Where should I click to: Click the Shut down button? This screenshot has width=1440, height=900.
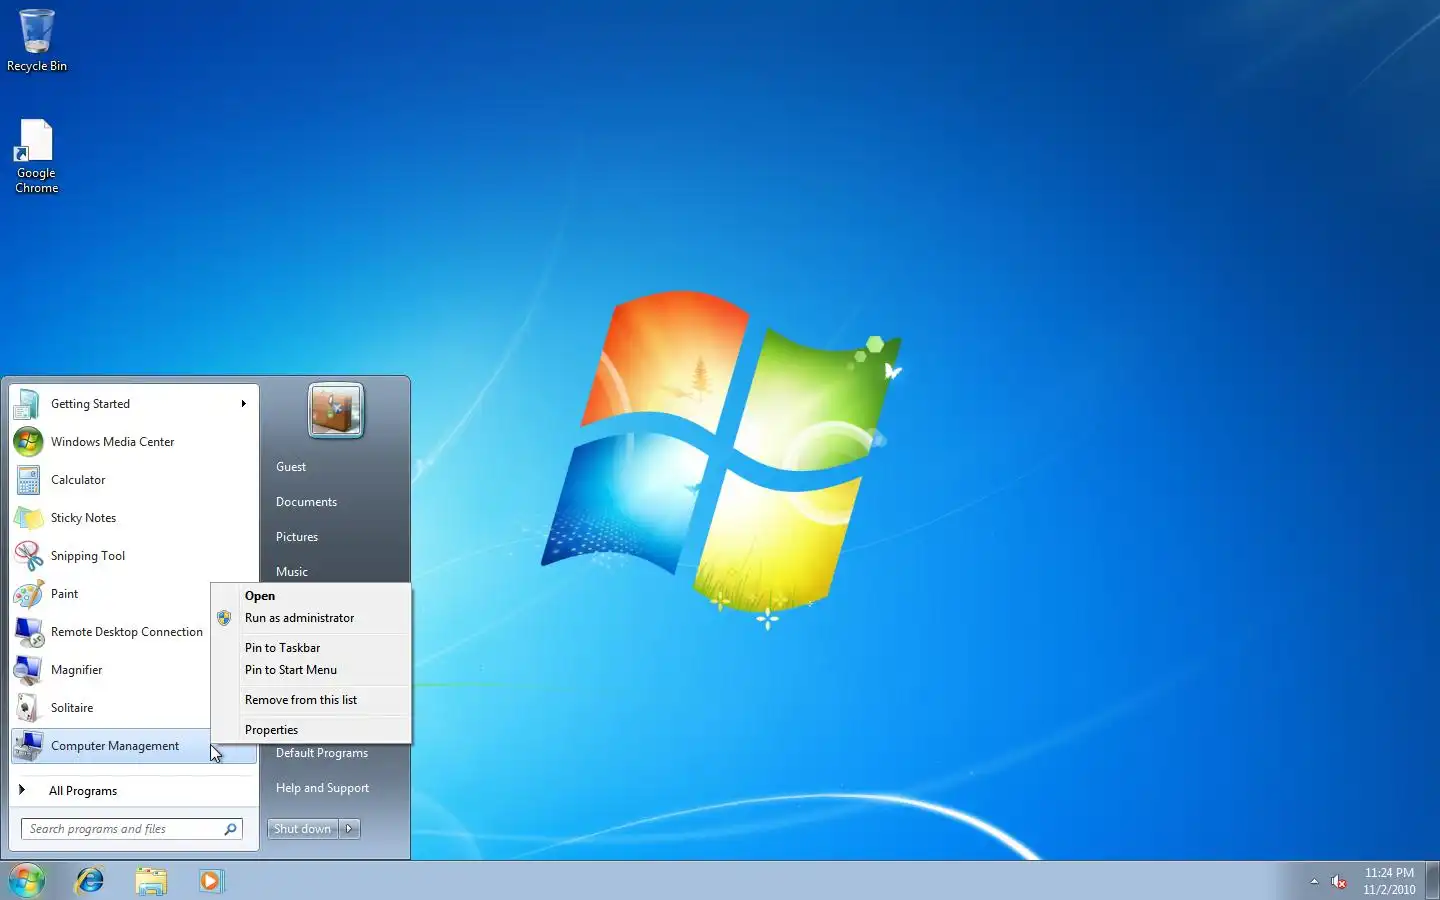coord(303,829)
